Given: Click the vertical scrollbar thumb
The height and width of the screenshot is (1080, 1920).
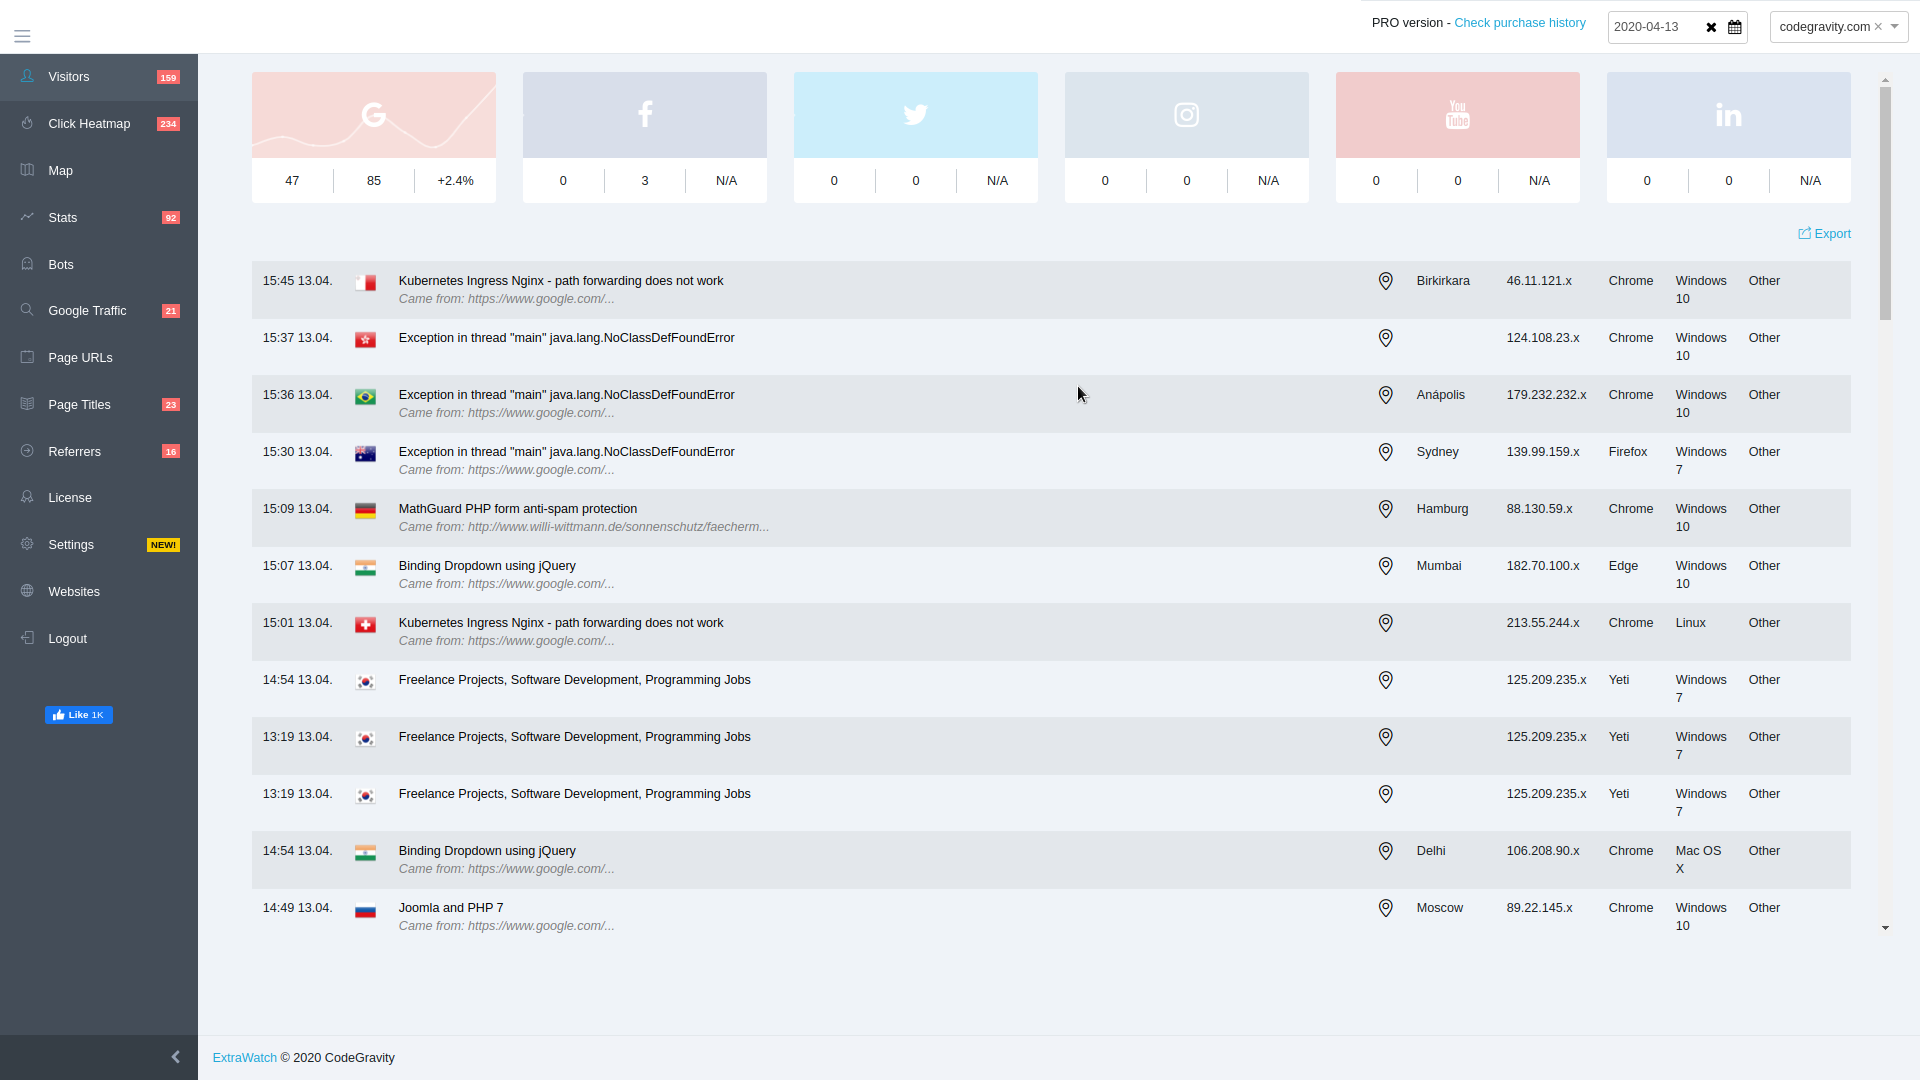Looking at the screenshot, I should [x=1885, y=203].
